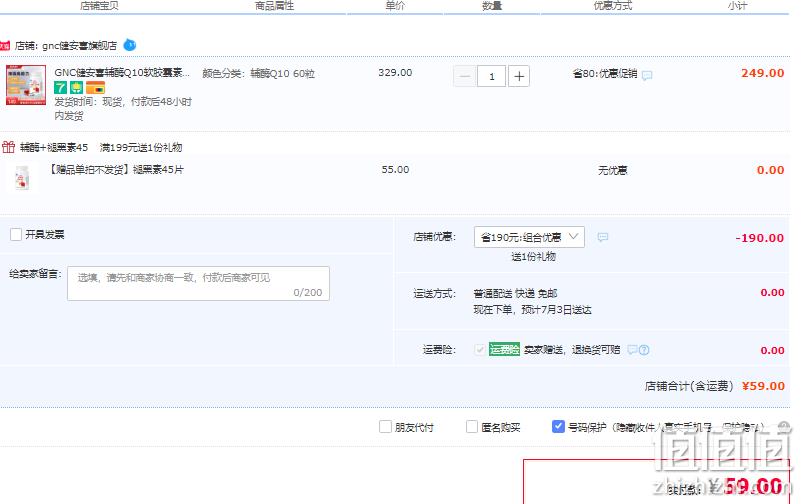Click the green 运费险 tag
This screenshot has width=802, height=504.
click(x=504, y=349)
